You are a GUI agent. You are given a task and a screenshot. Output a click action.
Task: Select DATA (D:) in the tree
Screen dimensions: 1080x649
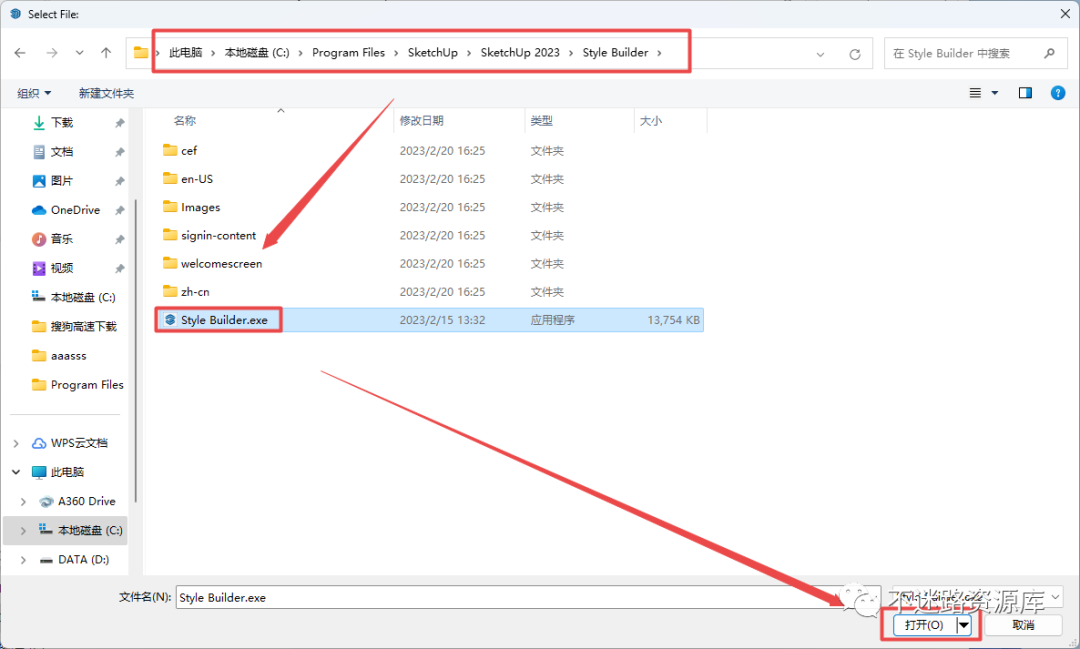pyautogui.click(x=74, y=559)
